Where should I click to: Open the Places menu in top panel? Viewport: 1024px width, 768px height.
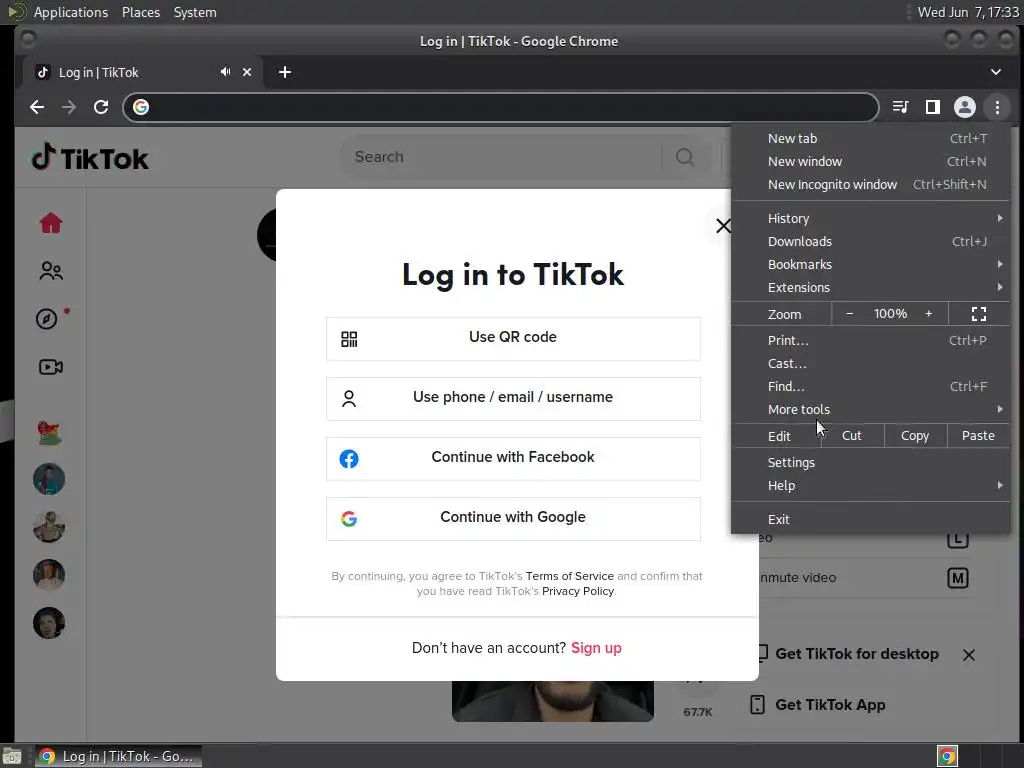[140, 12]
